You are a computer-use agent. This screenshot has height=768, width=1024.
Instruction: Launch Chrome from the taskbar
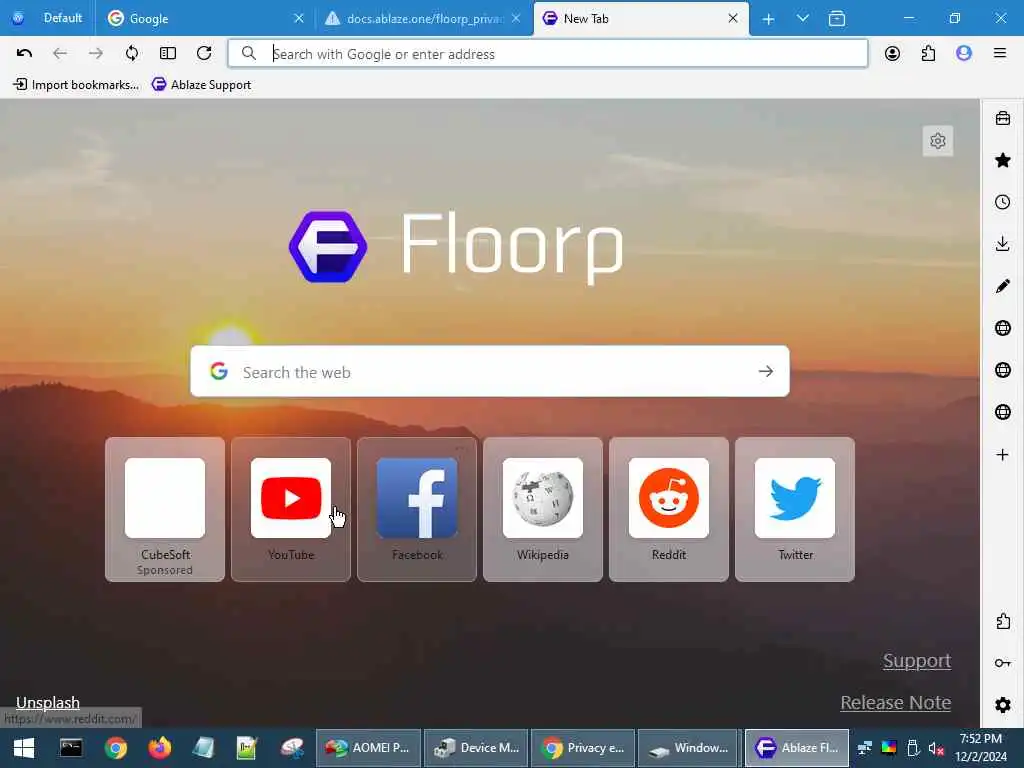(x=116, y=748)
